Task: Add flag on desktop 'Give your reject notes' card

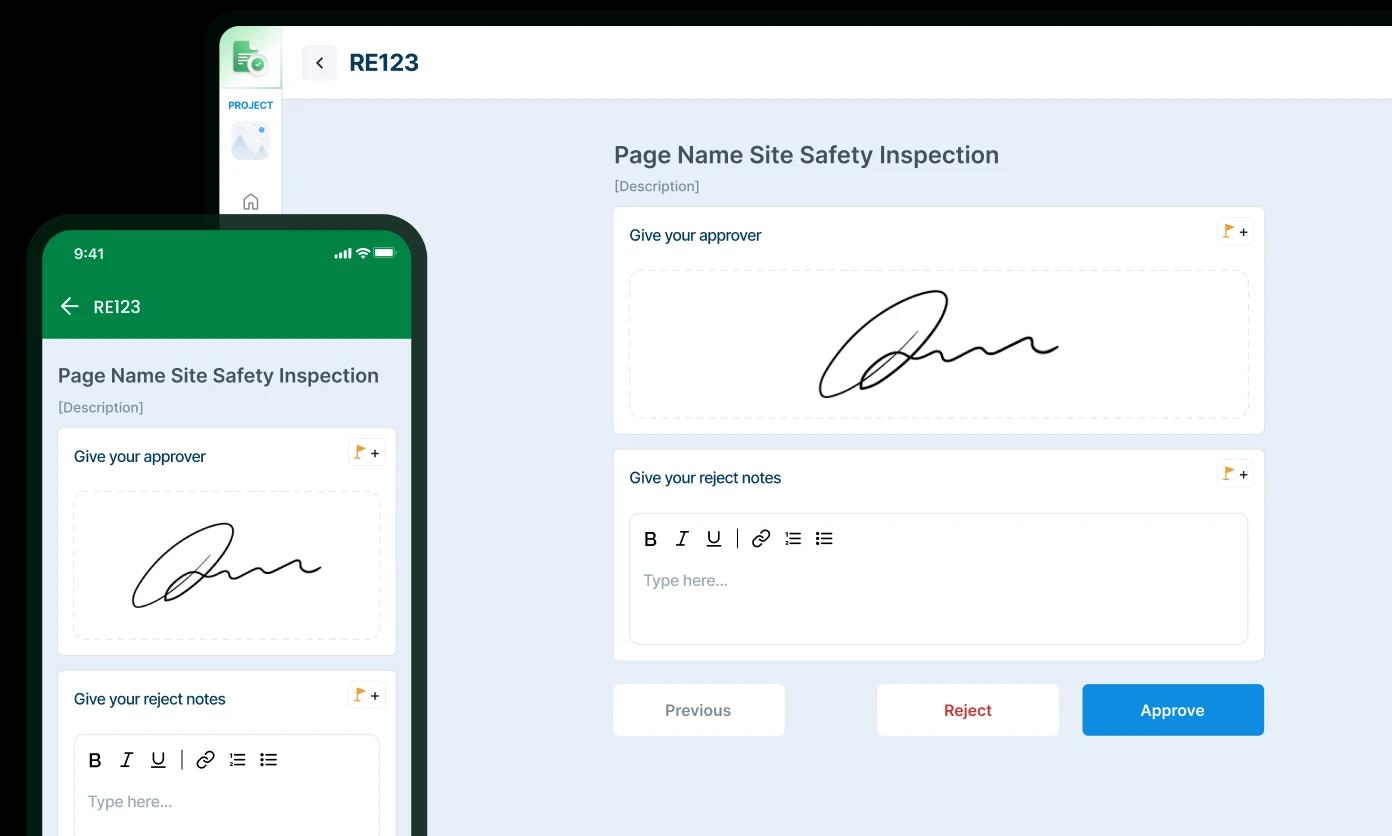Action: (x=1235, y=474)
